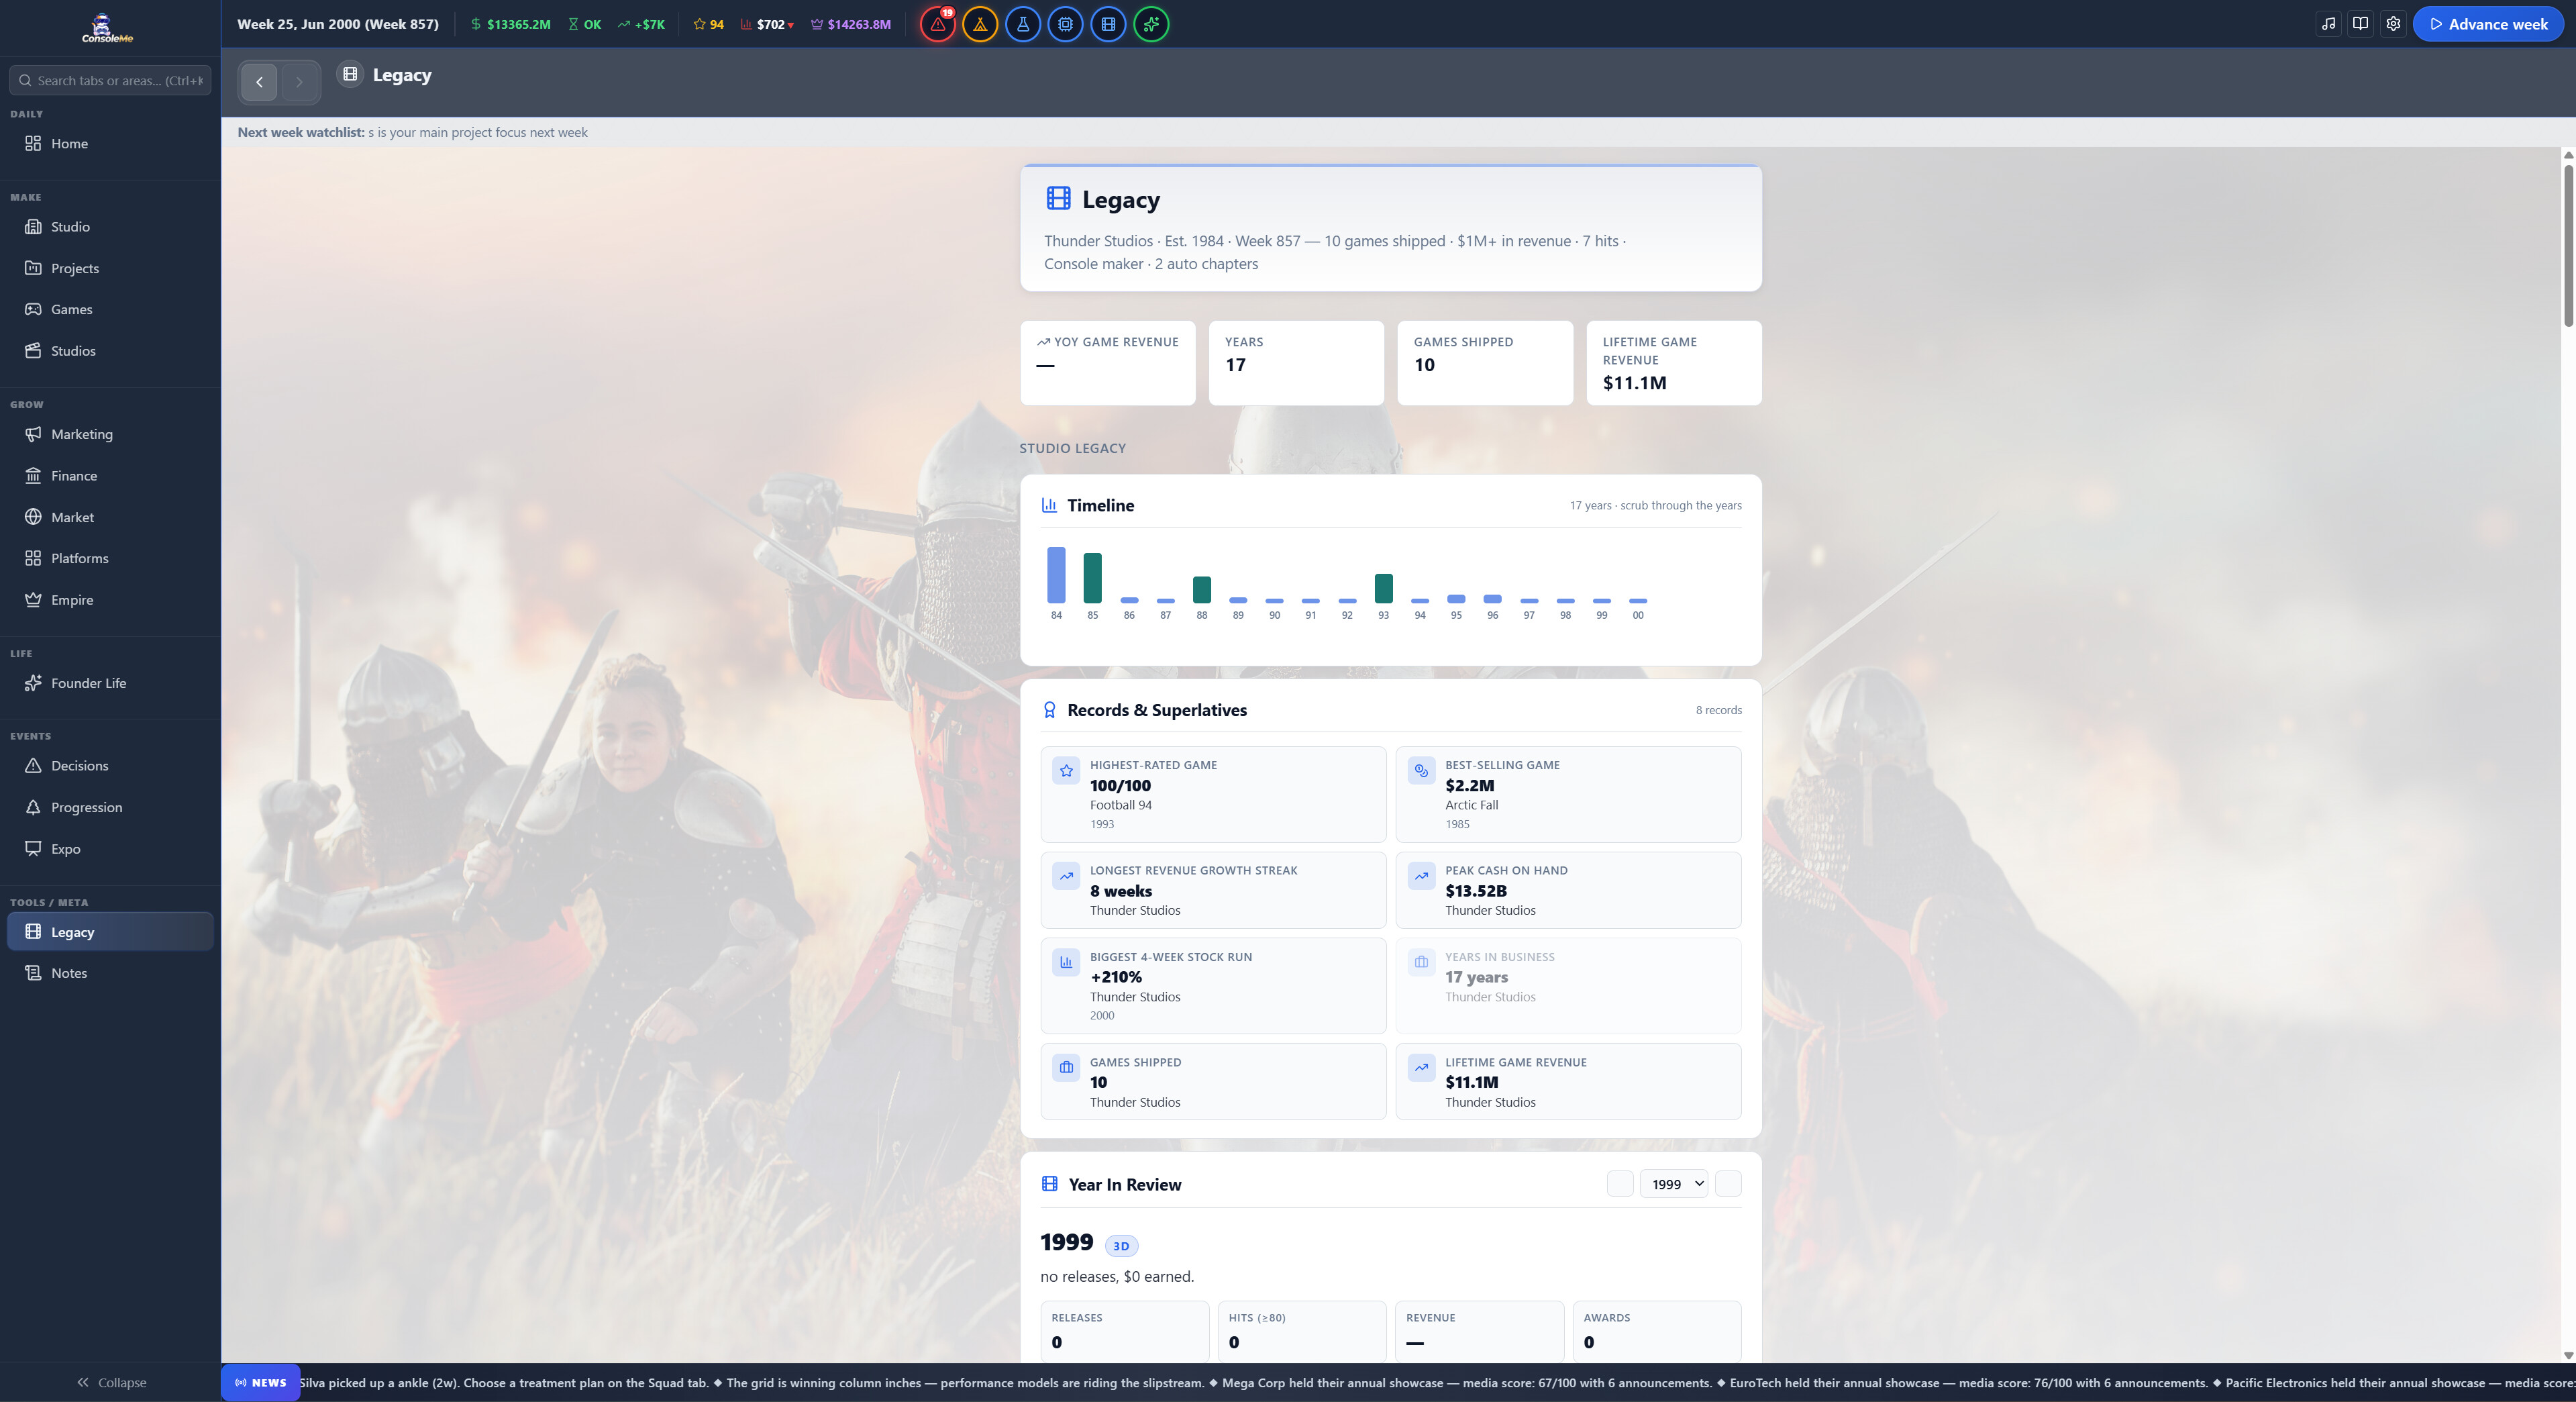The height and width of the screenshot is (1402, 2576).
Task: Click the Year In Review film icon
Action: (1049, 1184)
